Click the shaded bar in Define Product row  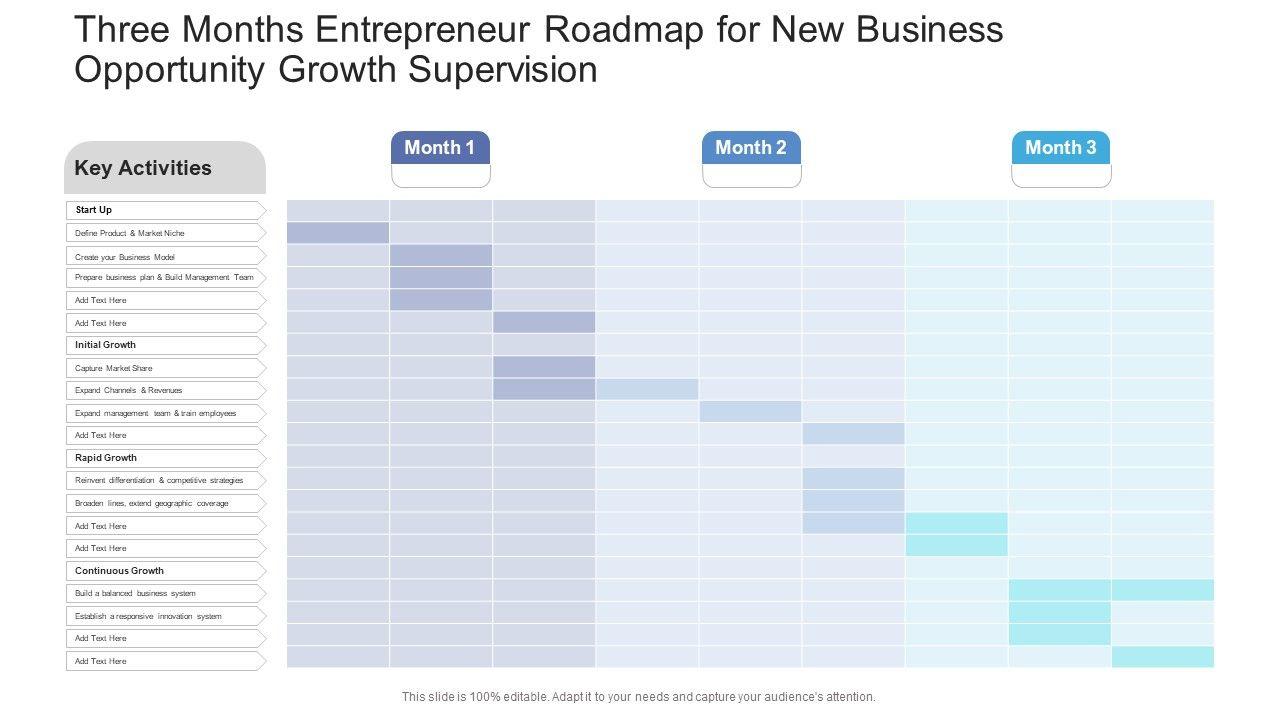[338, 233]
